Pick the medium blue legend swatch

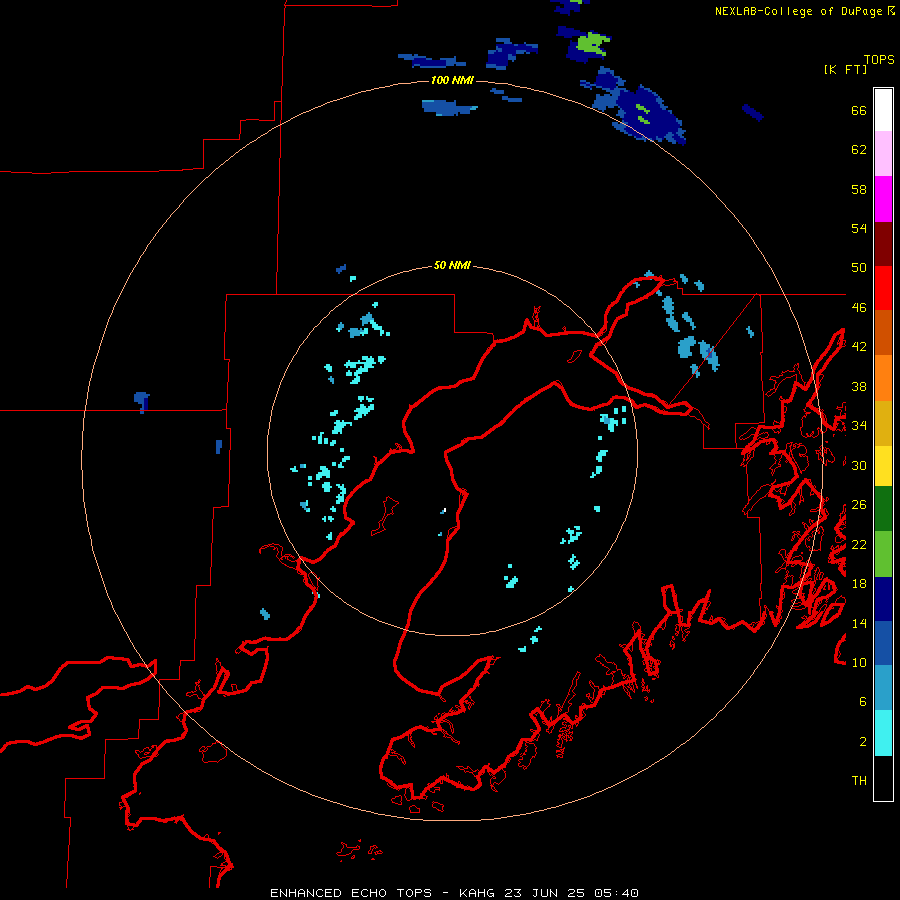[883, 643]
